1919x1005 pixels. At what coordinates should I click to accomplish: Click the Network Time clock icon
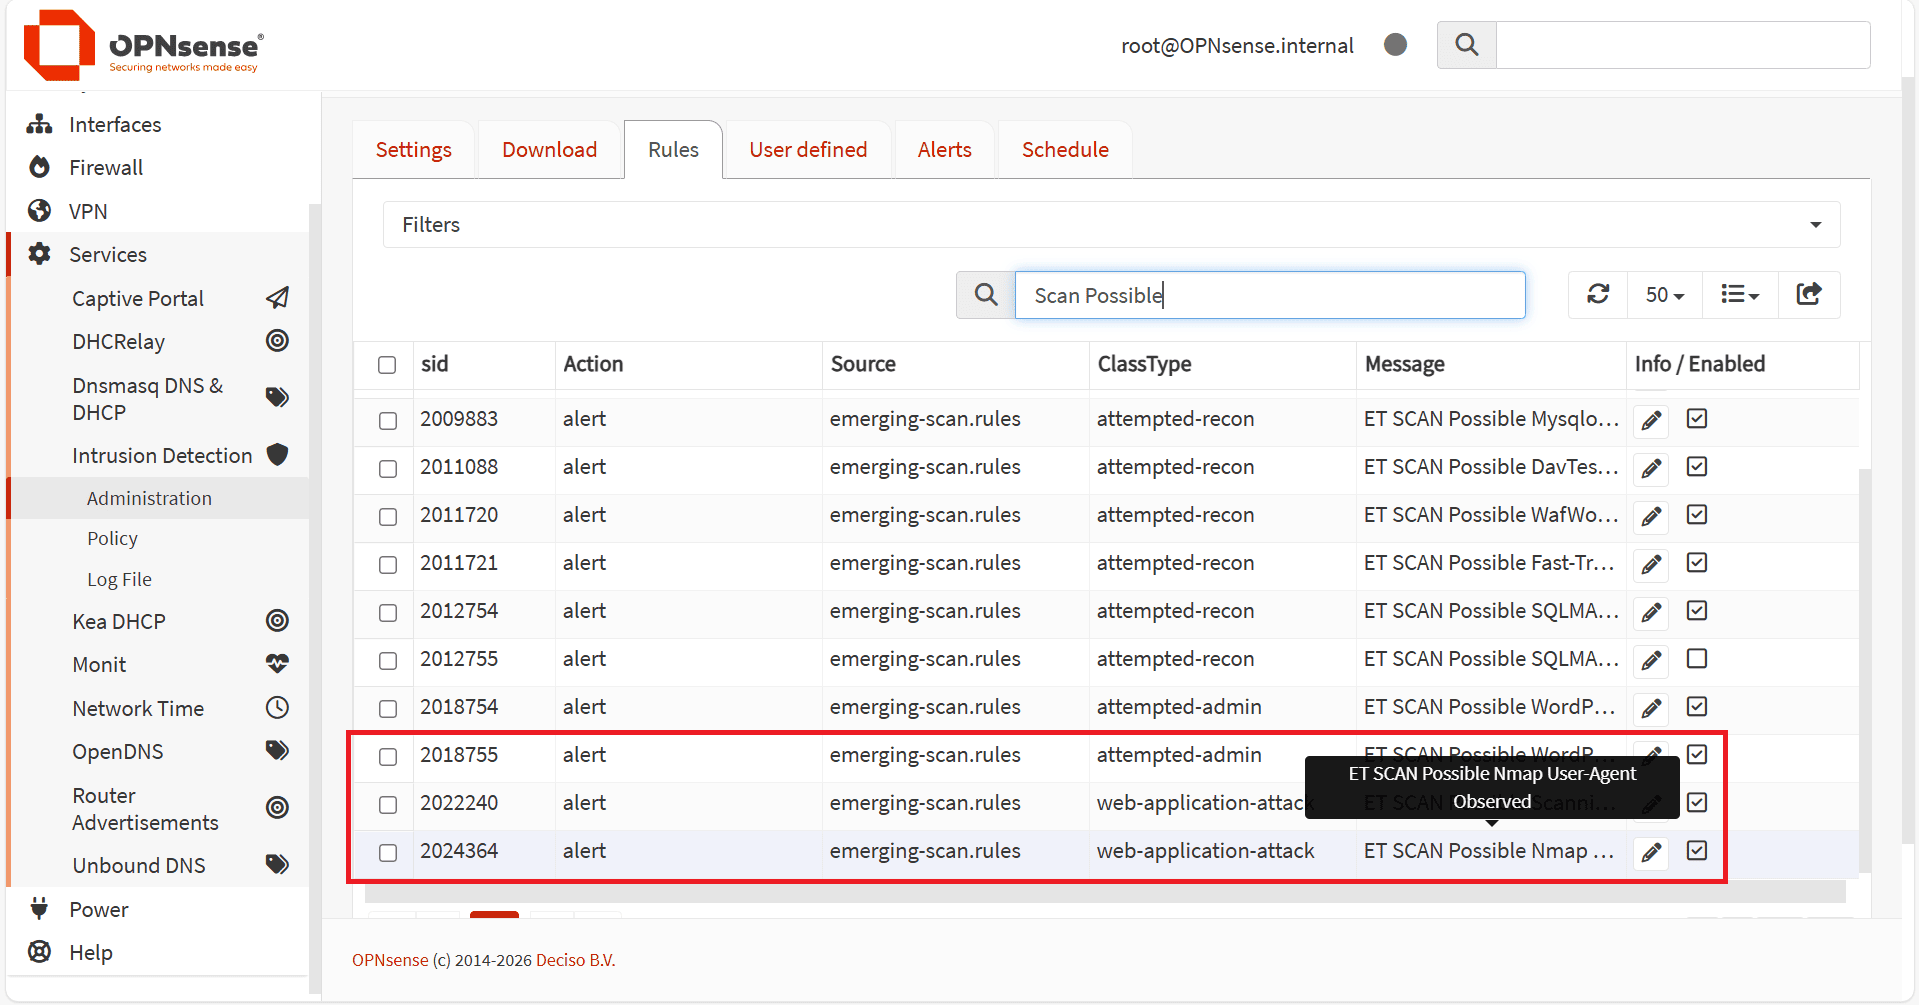click(x=277, y=708)
